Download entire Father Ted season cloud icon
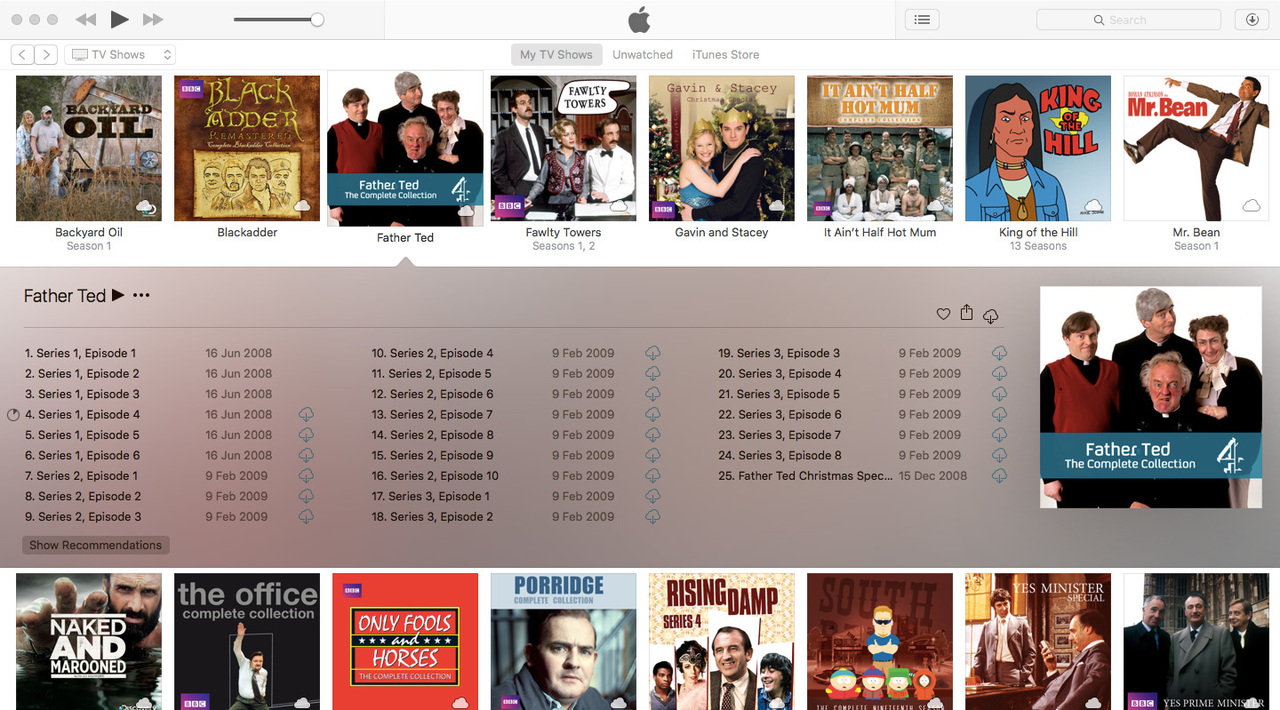1280x710 pixels. click(990, 316)
